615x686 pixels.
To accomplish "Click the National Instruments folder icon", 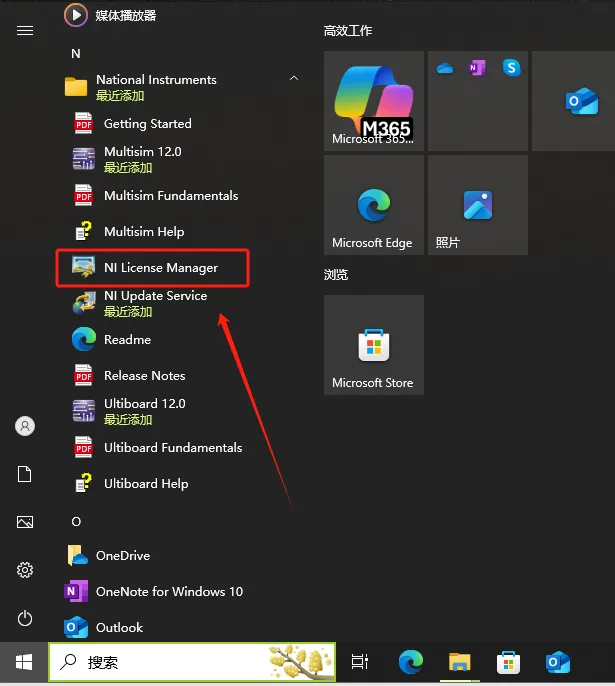I will pyautogui.click(x=76, y=86).
